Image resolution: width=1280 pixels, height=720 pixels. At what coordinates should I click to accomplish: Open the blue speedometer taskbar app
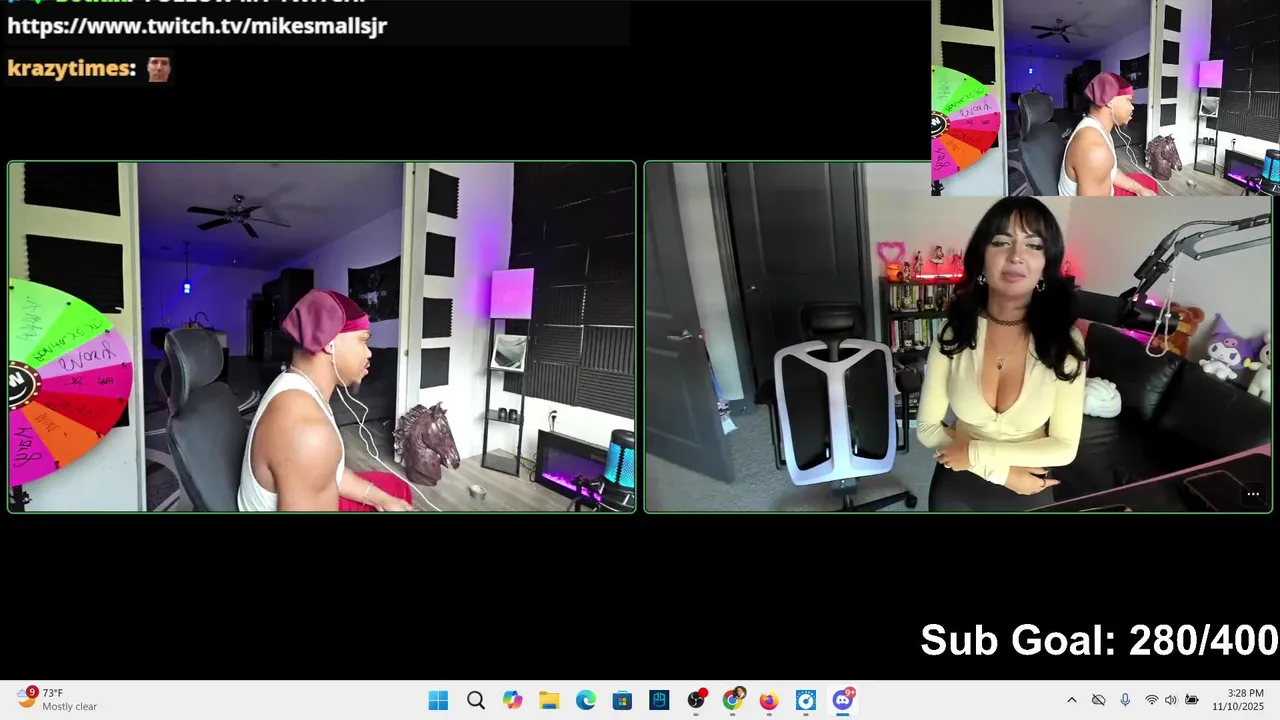click(x=806, y=701)
